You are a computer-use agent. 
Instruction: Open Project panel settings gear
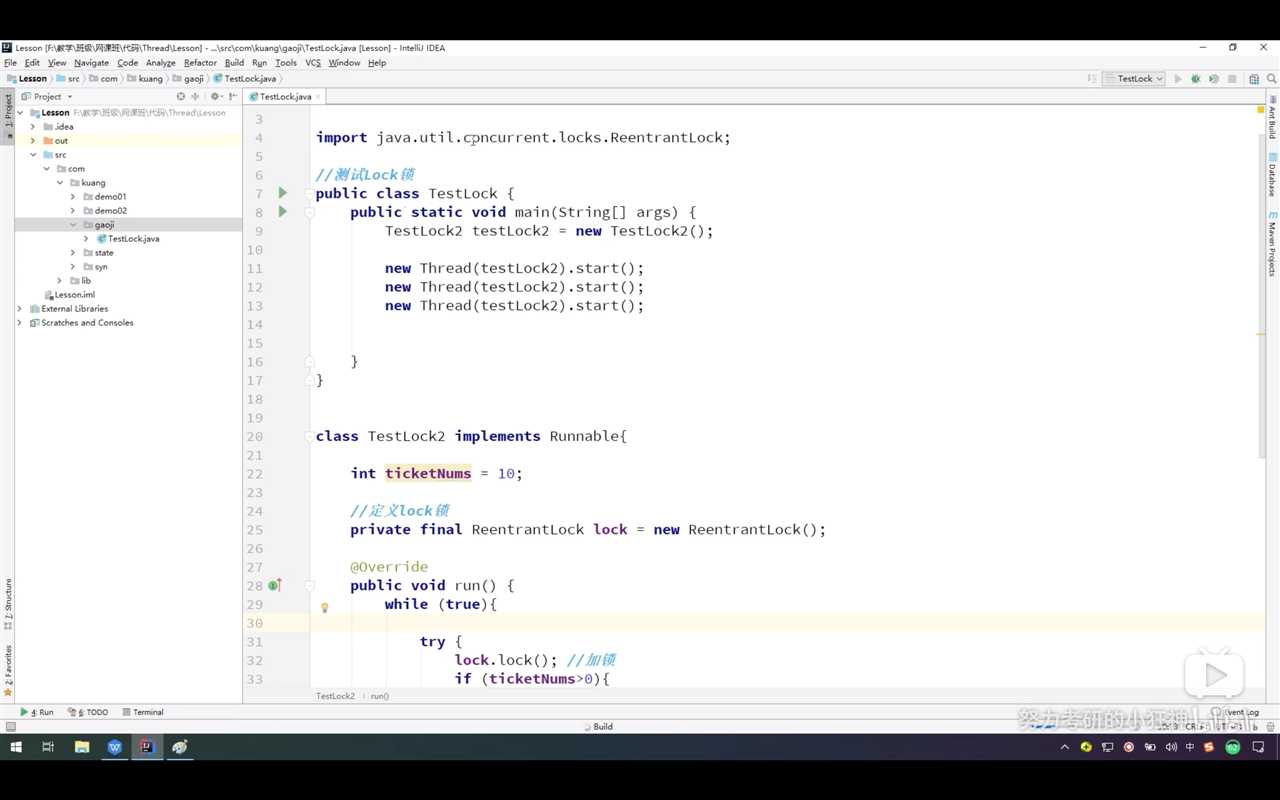[x=215, y=97]
